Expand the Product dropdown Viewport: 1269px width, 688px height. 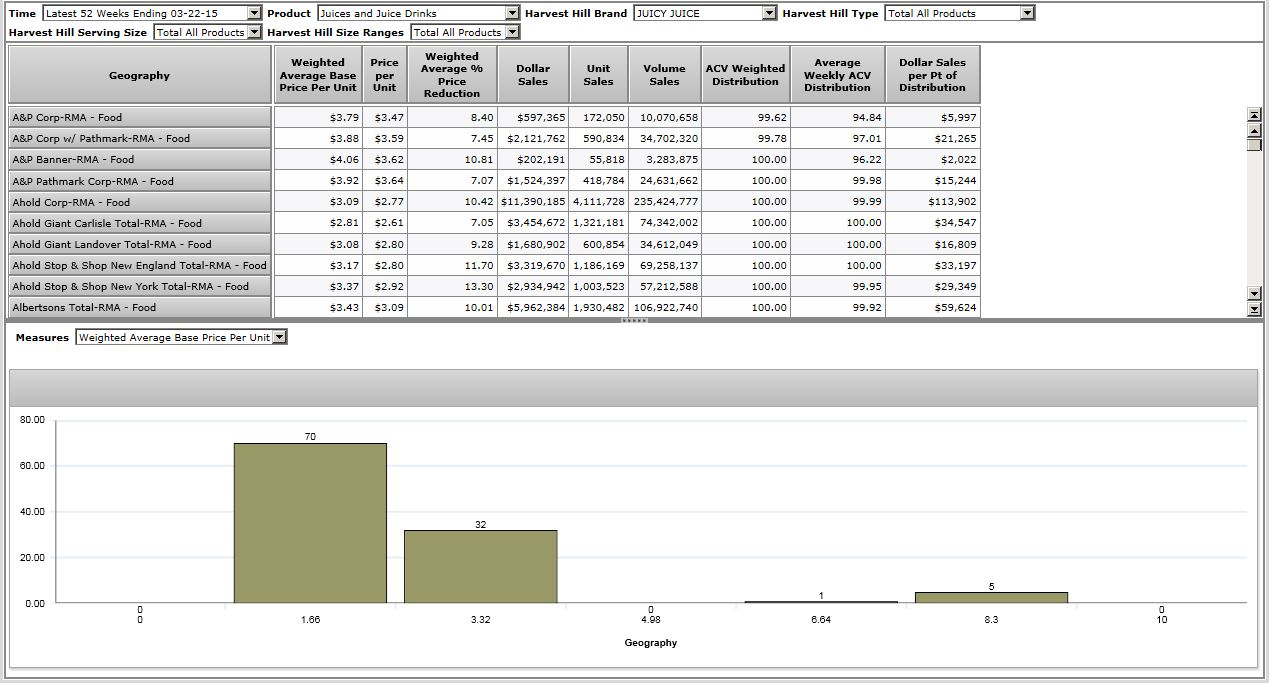tap(512, 13)
